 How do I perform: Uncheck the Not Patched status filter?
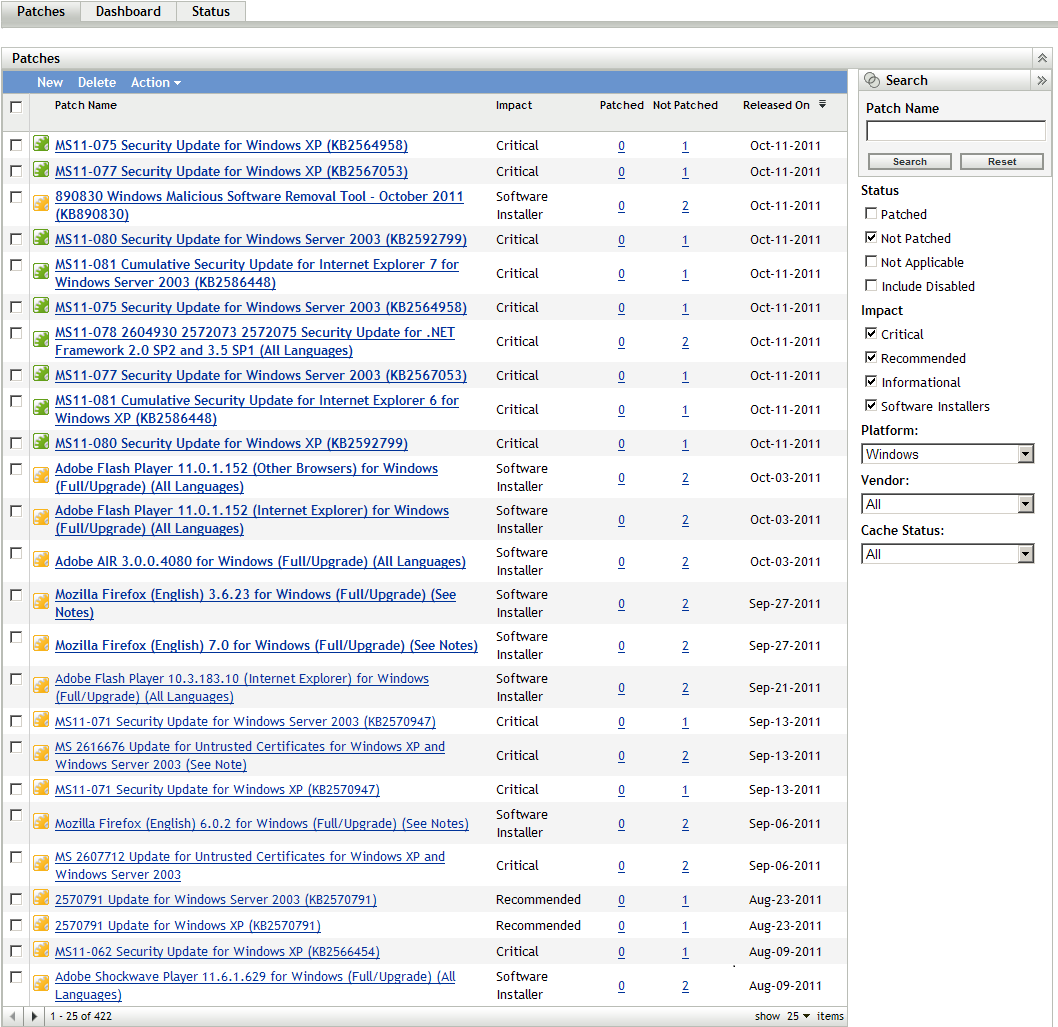click(871, 238)
